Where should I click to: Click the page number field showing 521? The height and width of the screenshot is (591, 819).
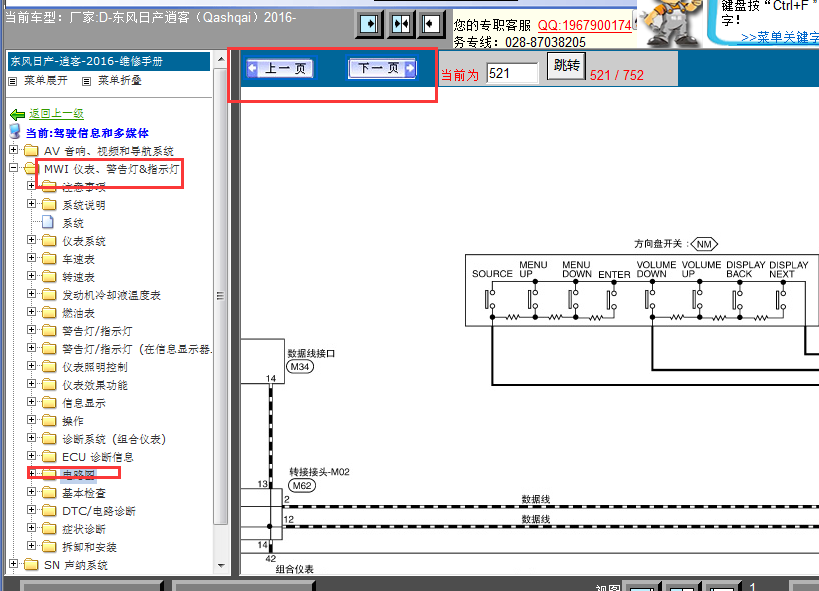tap(512, 73)
